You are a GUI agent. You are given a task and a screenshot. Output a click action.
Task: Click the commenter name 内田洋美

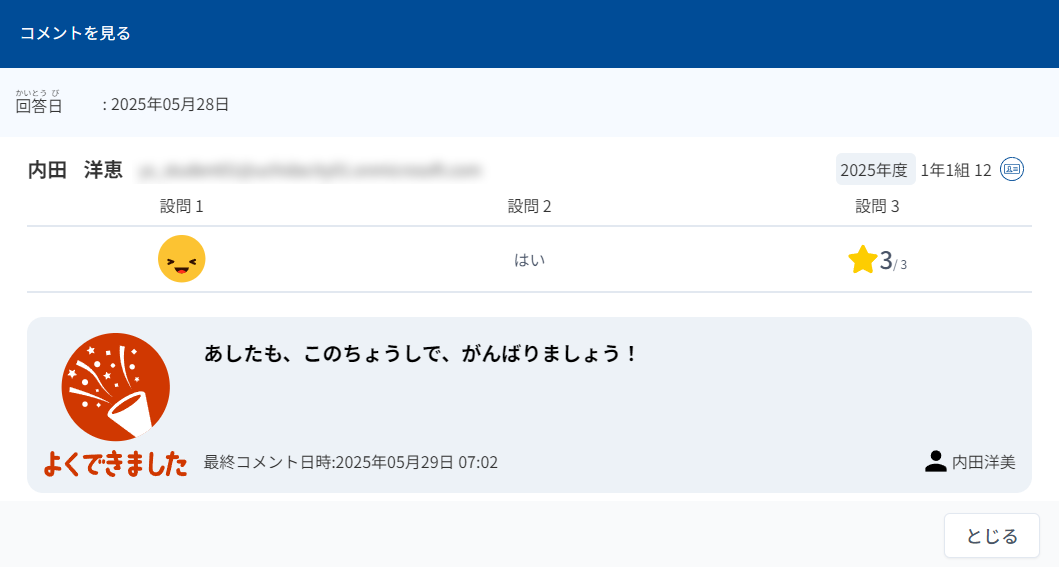(983, 462)
